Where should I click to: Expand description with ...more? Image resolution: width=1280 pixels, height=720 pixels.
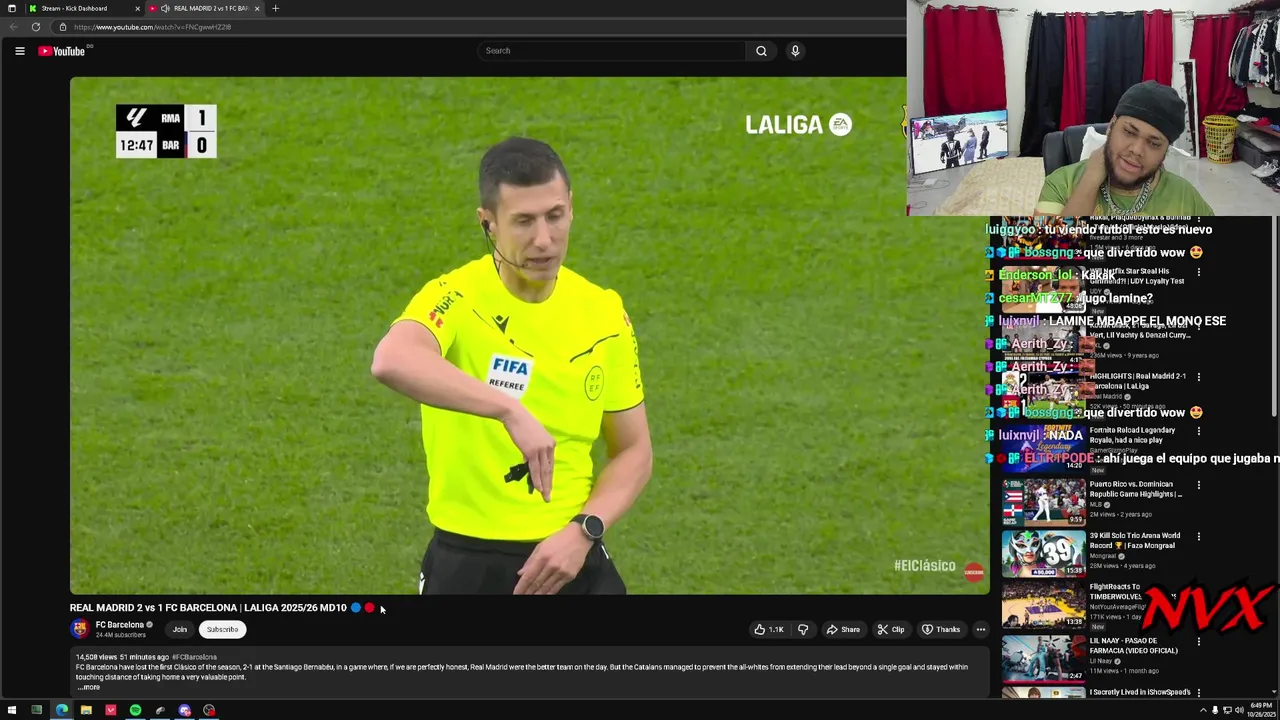click(x=89, y=687)
